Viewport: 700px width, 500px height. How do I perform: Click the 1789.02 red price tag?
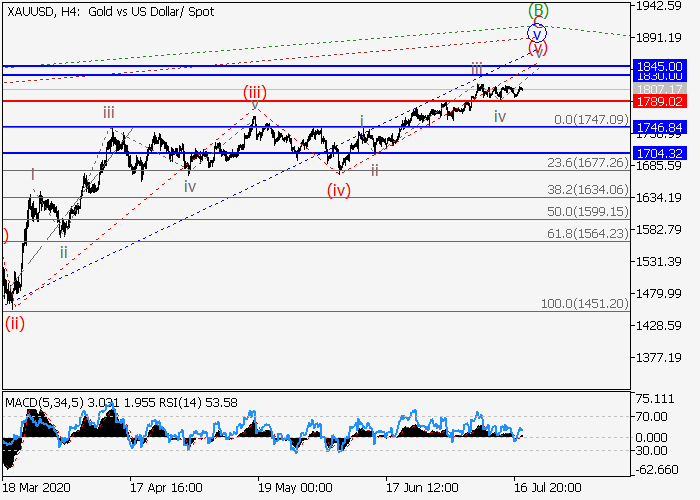(x=659, y=101)
